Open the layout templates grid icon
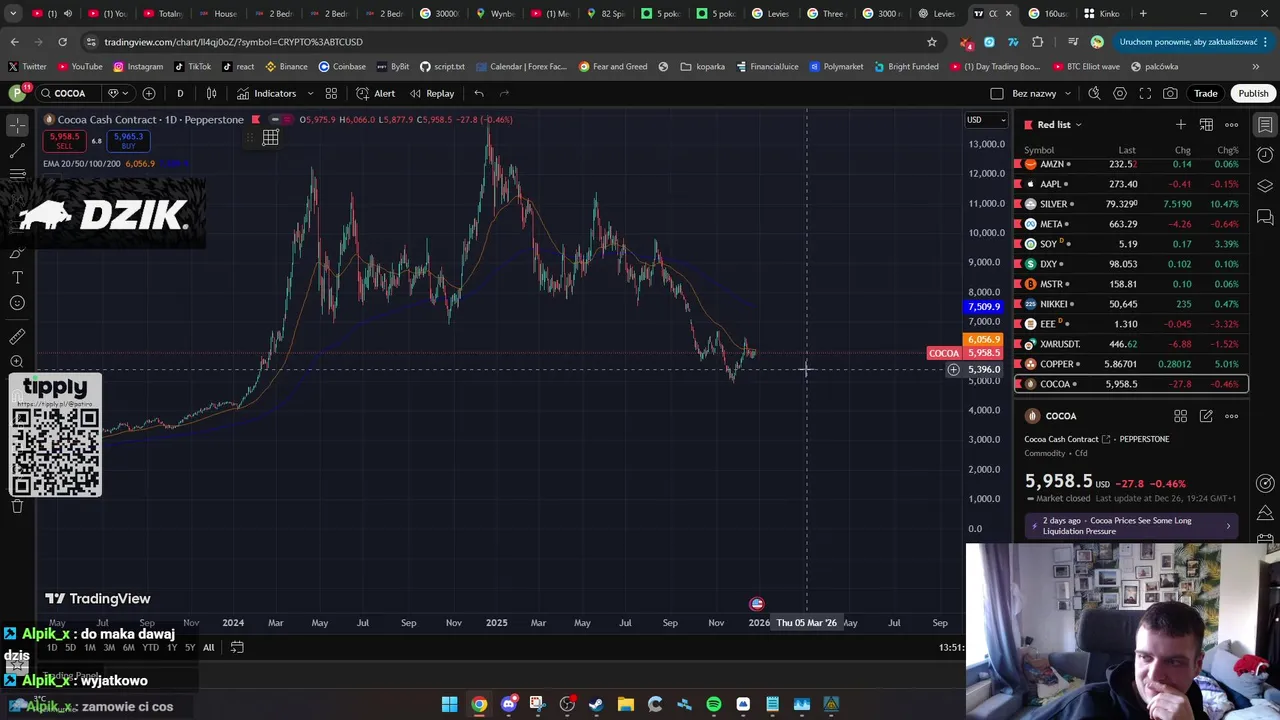1280x720 pixels. click(331, 93)
